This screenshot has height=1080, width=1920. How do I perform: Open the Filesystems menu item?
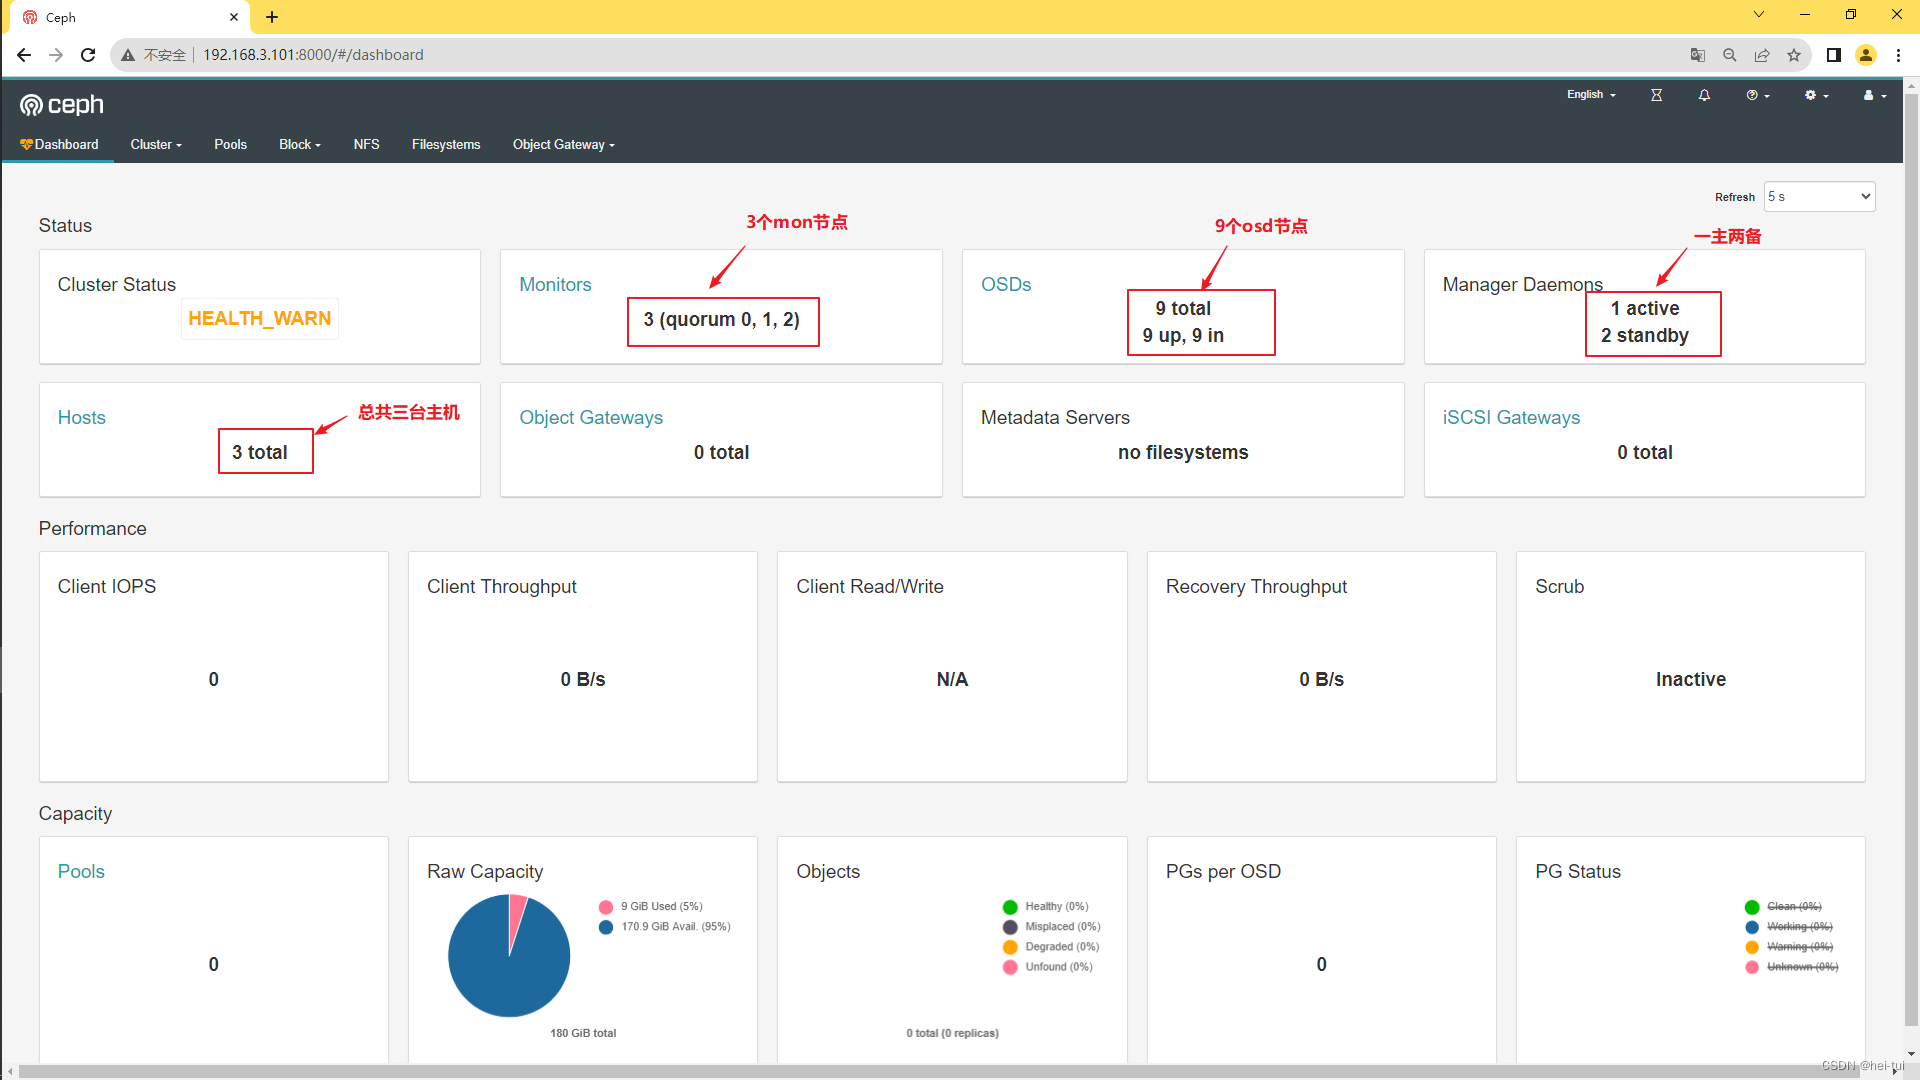click(446, 145)
